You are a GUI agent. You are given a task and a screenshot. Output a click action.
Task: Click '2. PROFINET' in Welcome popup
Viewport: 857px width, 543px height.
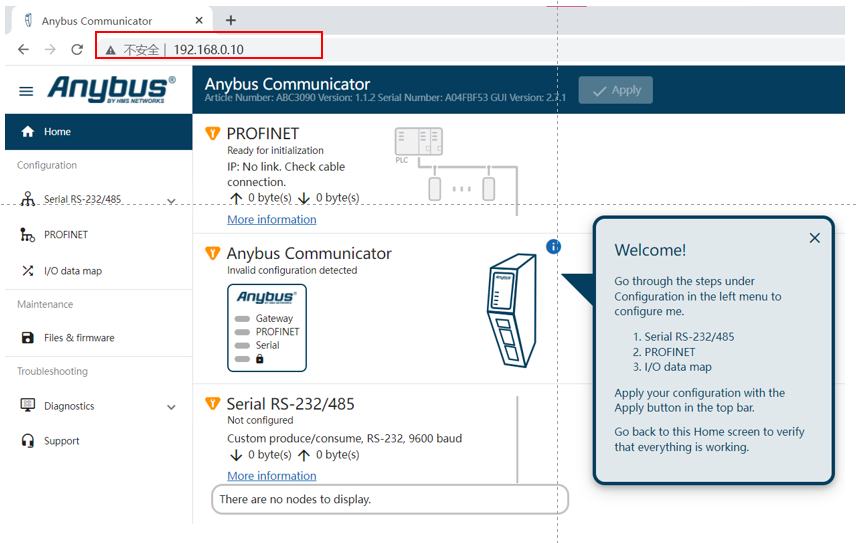coord(664,352)
